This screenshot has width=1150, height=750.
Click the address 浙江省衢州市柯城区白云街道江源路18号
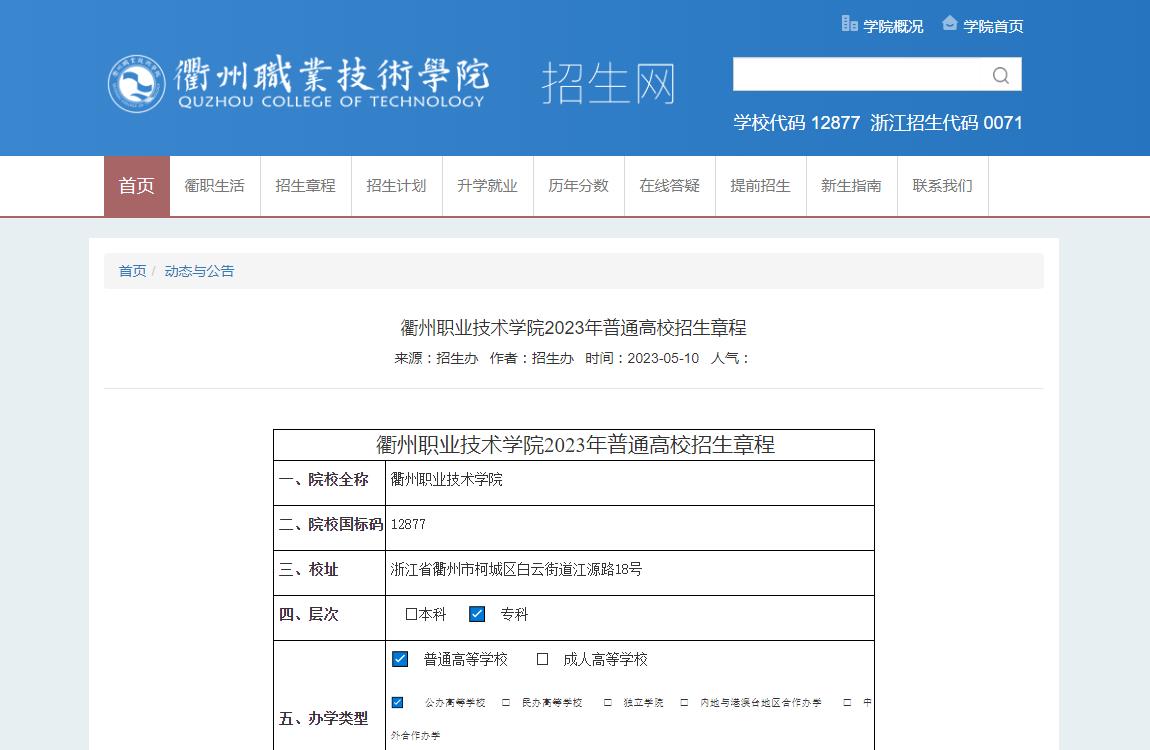(516, 569)
